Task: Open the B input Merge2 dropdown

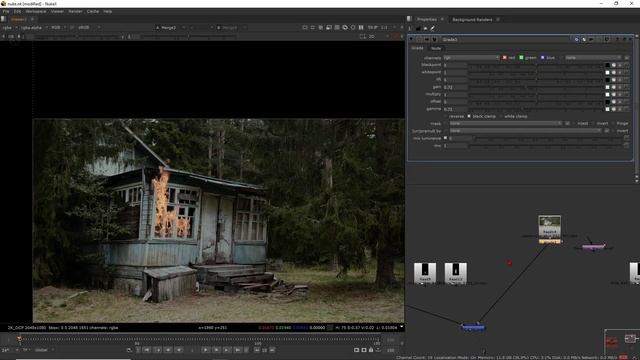Action: pyautogui.click(x=232, y=28)
